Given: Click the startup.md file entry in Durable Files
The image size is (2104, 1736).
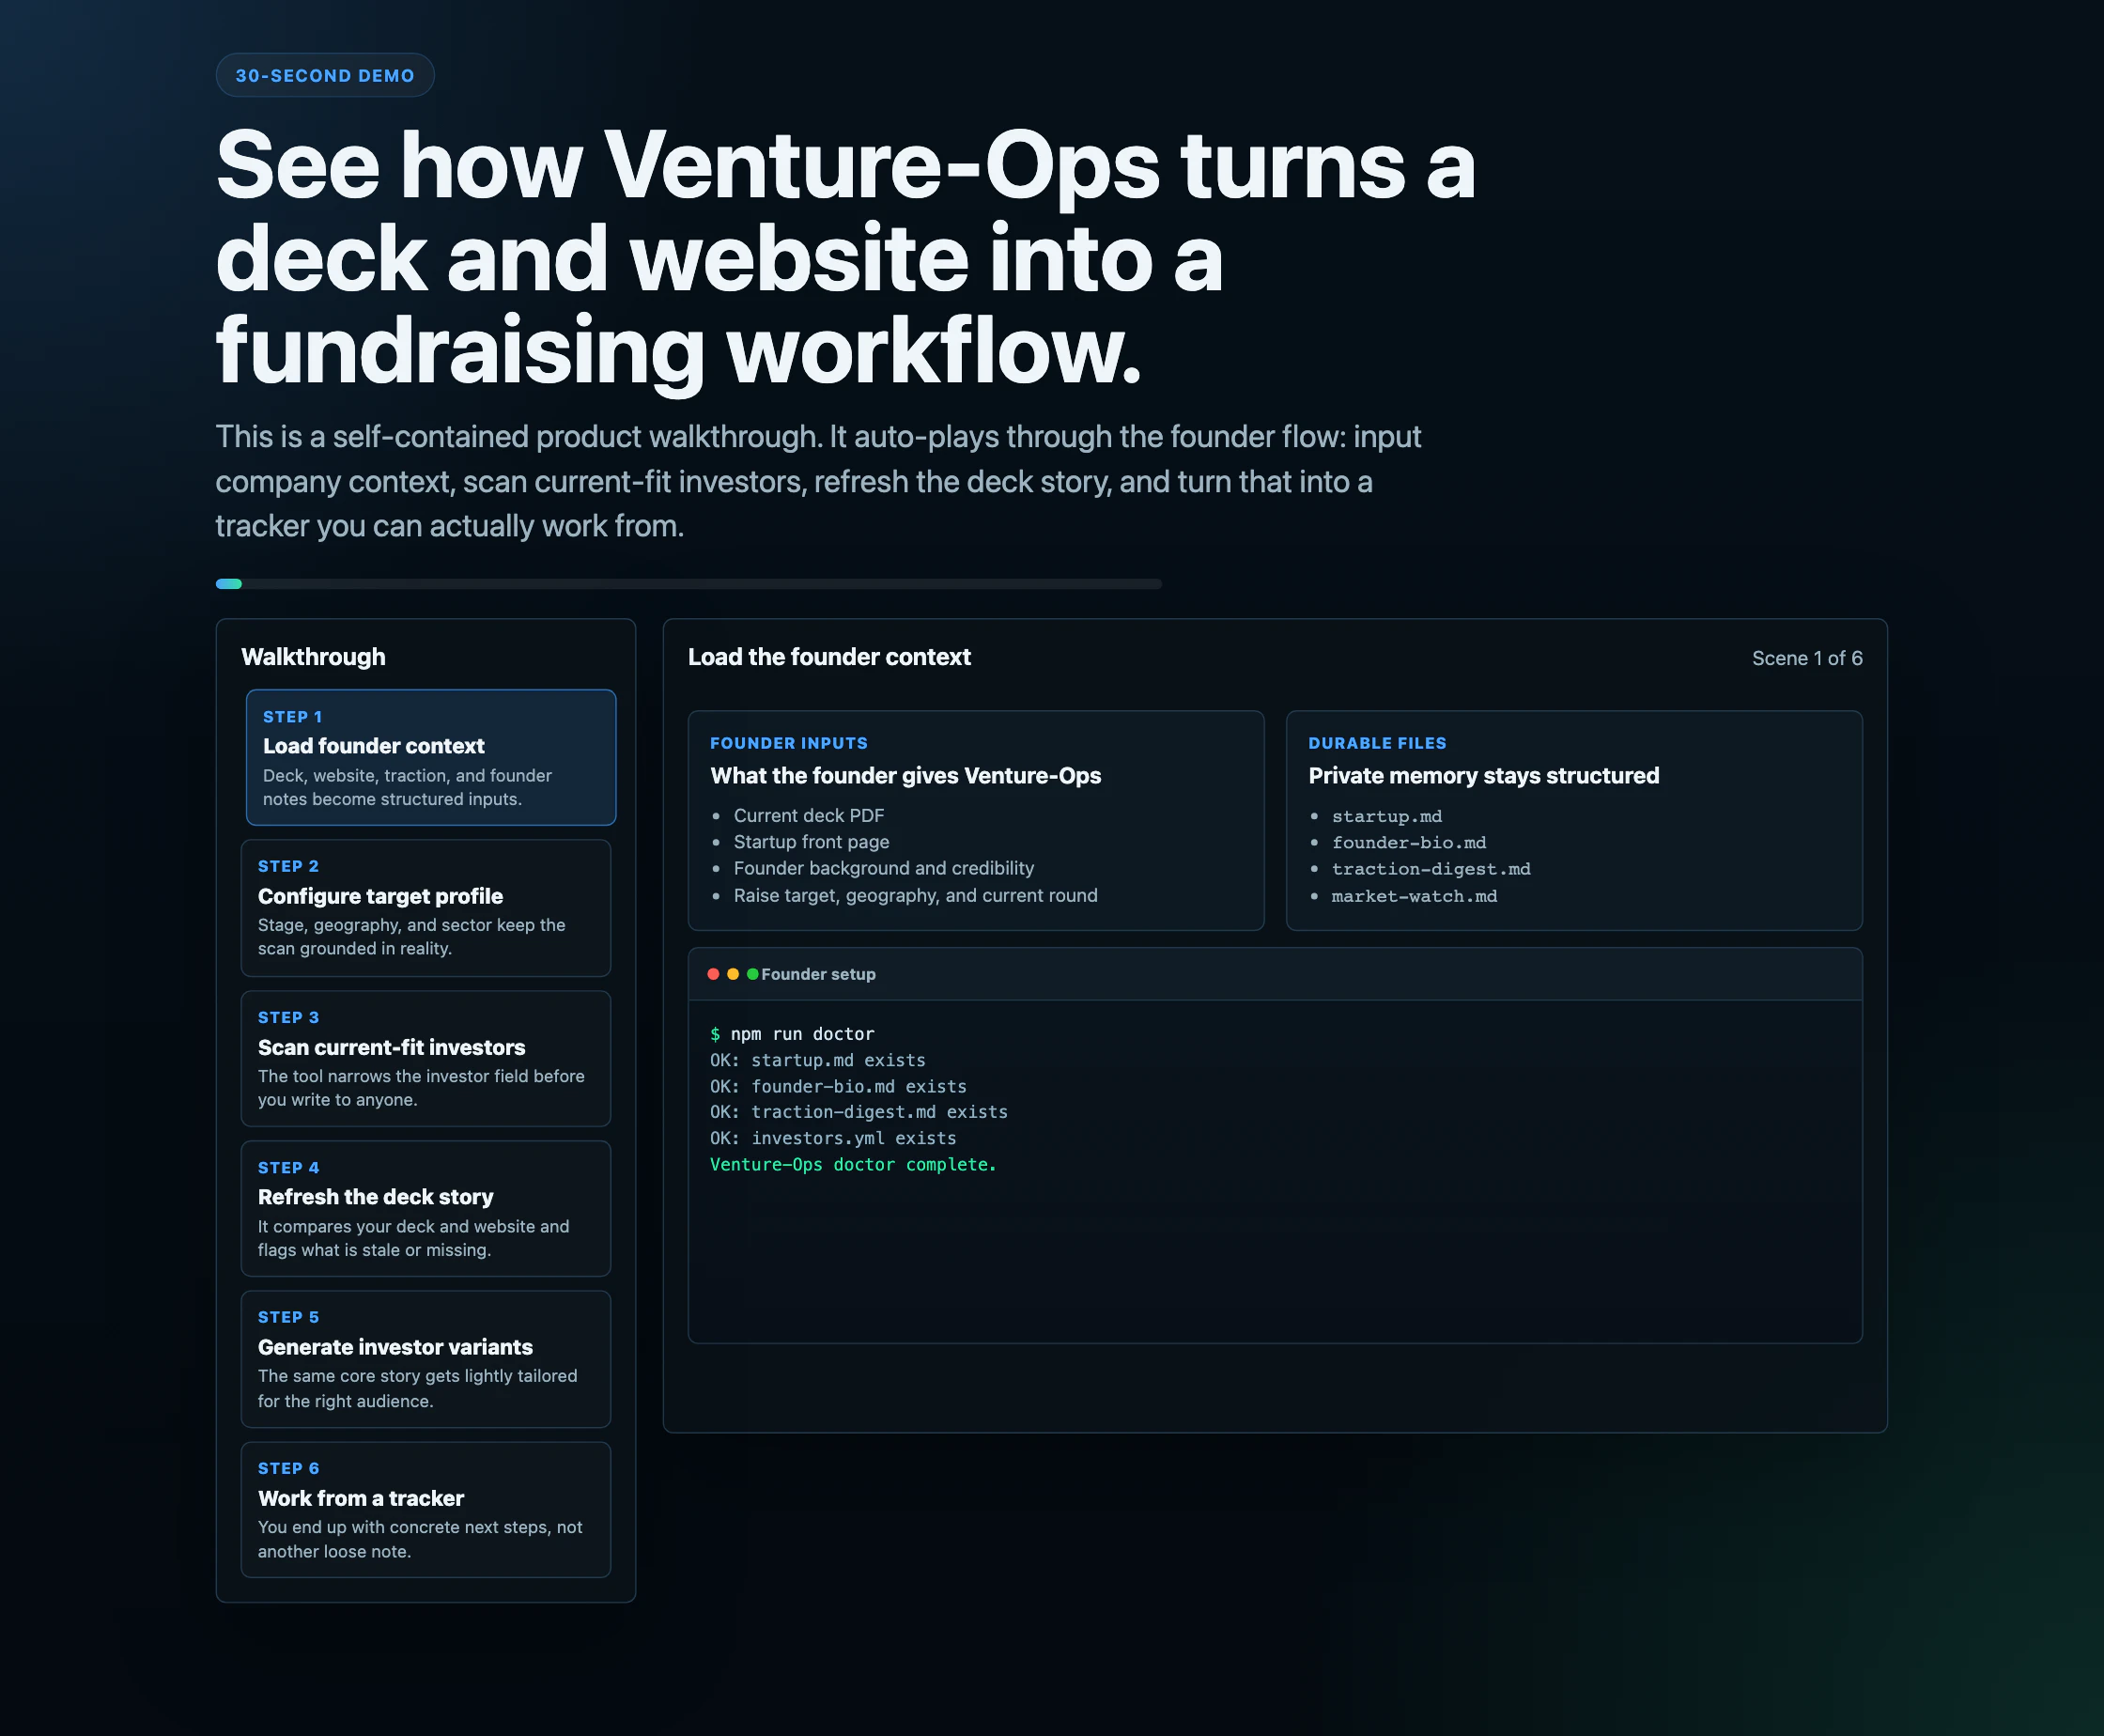Looking at the screenshot, I should pyautogui.click(x=1387, y=816).
